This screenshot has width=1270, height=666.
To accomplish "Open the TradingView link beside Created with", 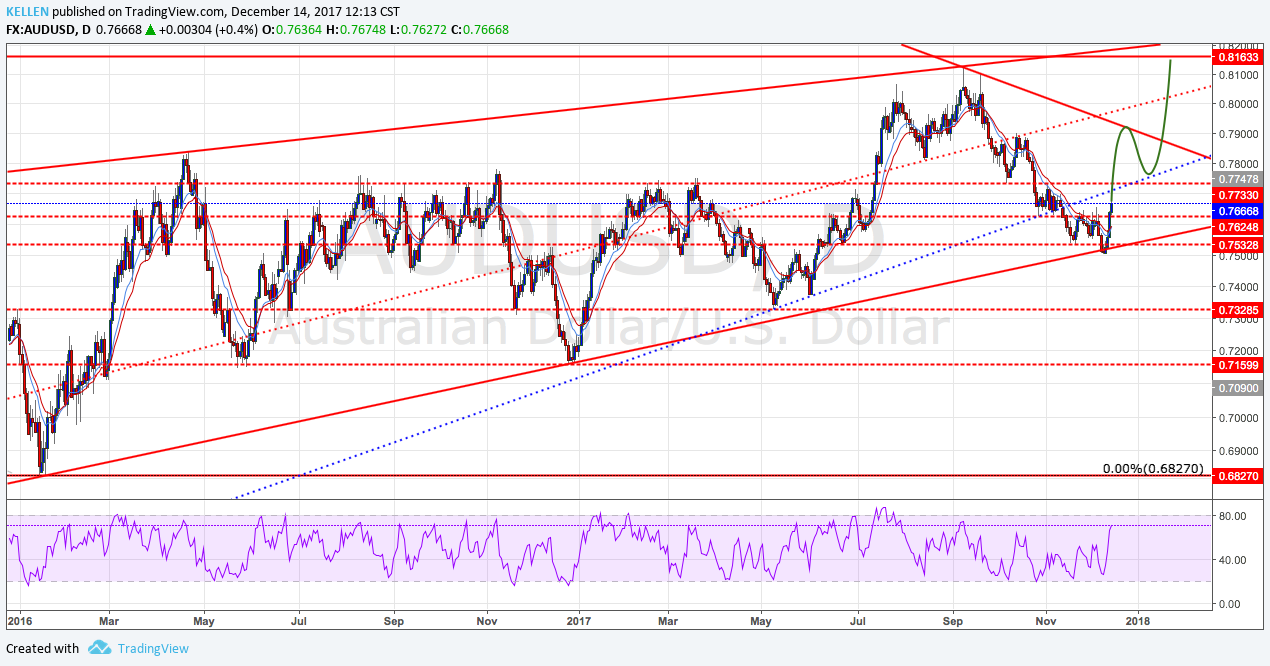I will pos(153,648).
